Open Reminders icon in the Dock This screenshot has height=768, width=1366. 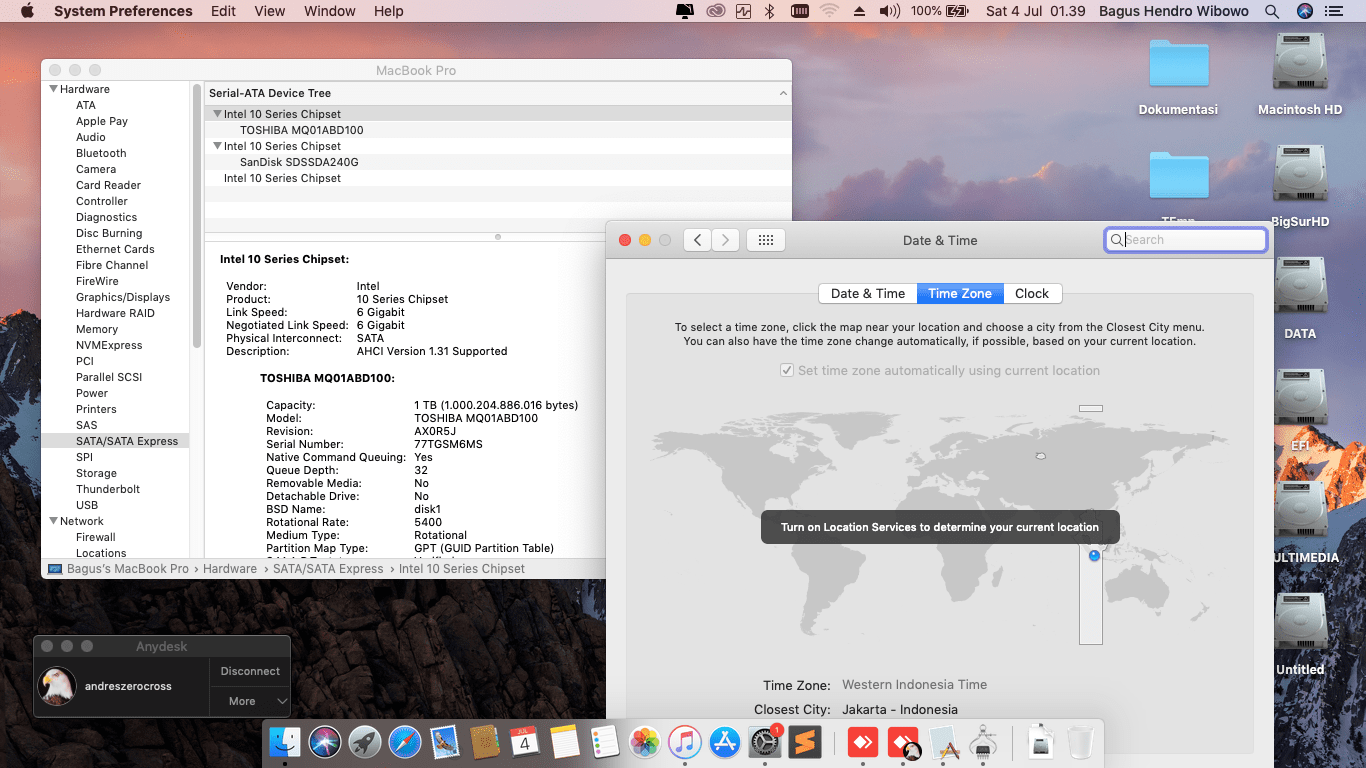click(x=605, y=742)
